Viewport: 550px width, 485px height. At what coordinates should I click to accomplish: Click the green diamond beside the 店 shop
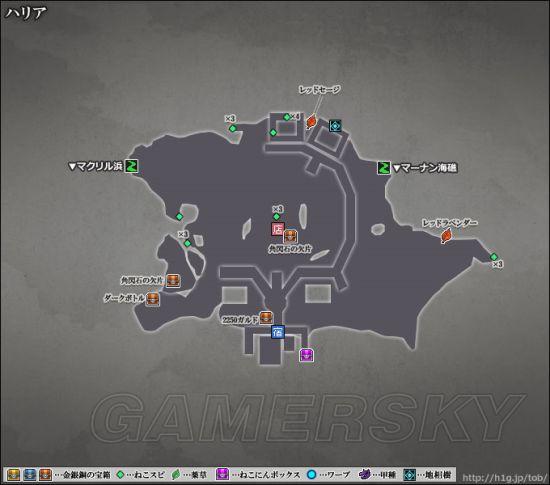tap(276, 217)
